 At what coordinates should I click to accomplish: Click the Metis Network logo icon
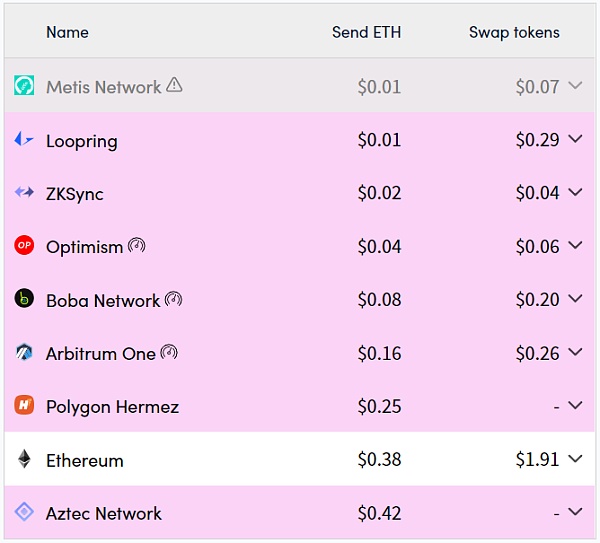coord(24,86)
